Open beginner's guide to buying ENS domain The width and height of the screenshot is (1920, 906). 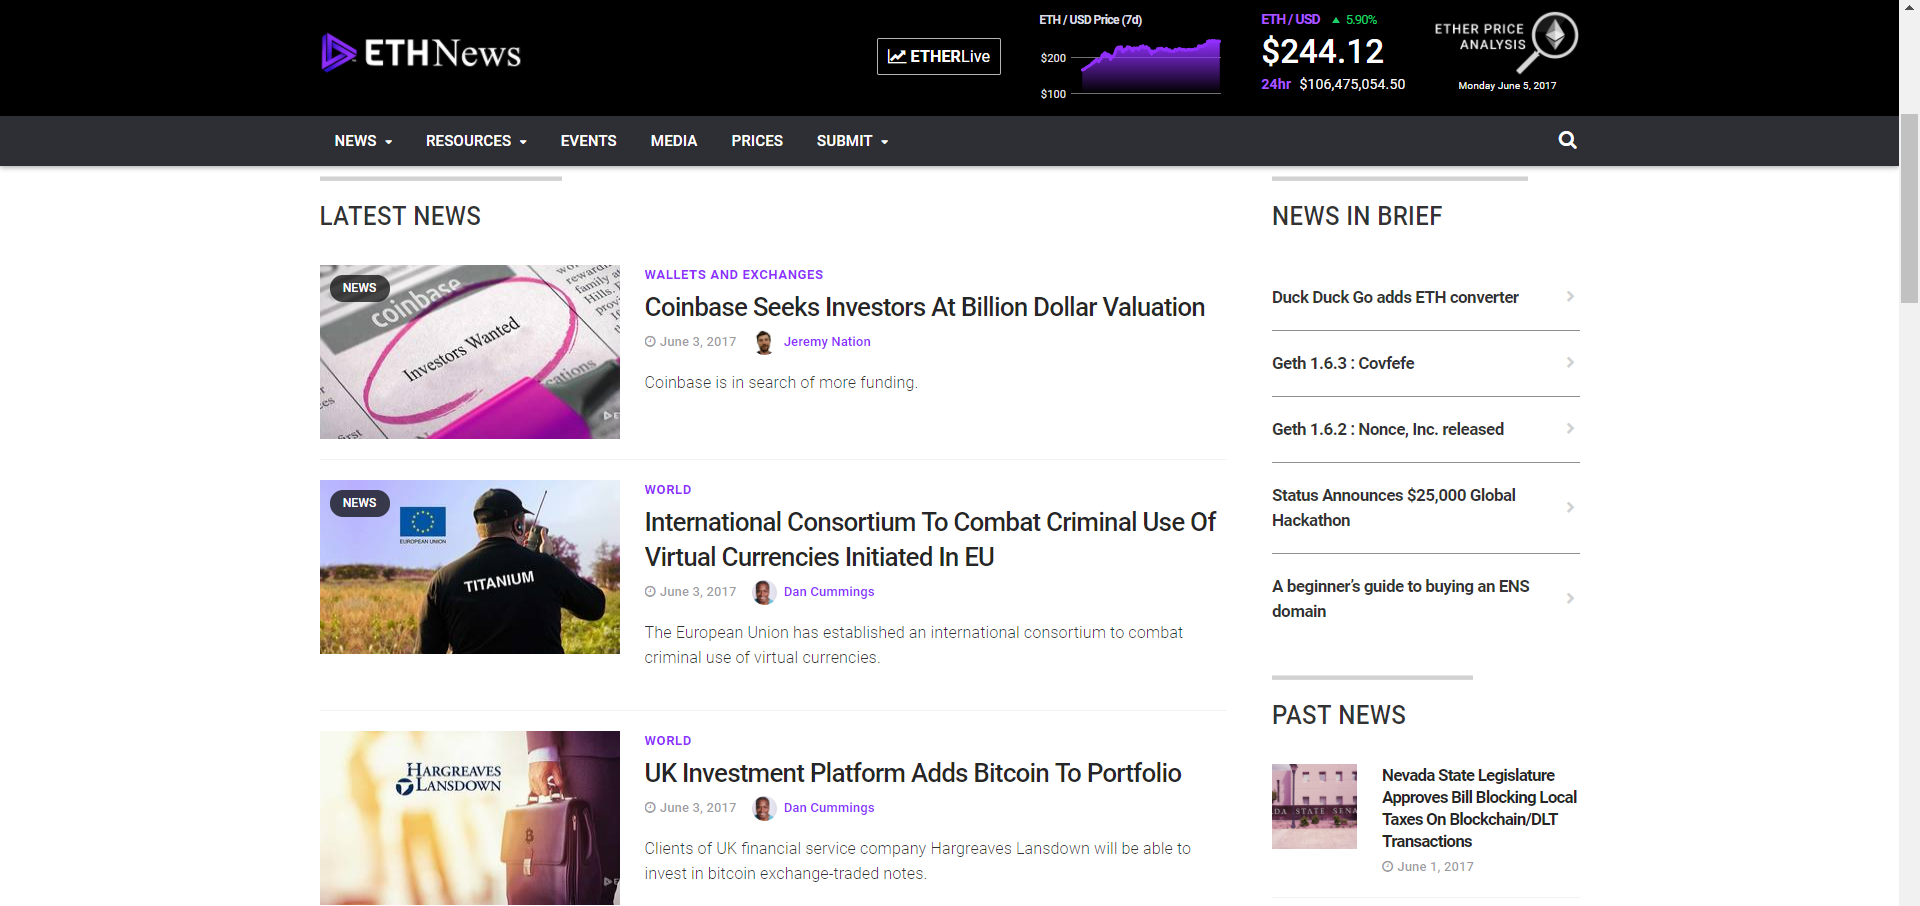(1401, 599)
